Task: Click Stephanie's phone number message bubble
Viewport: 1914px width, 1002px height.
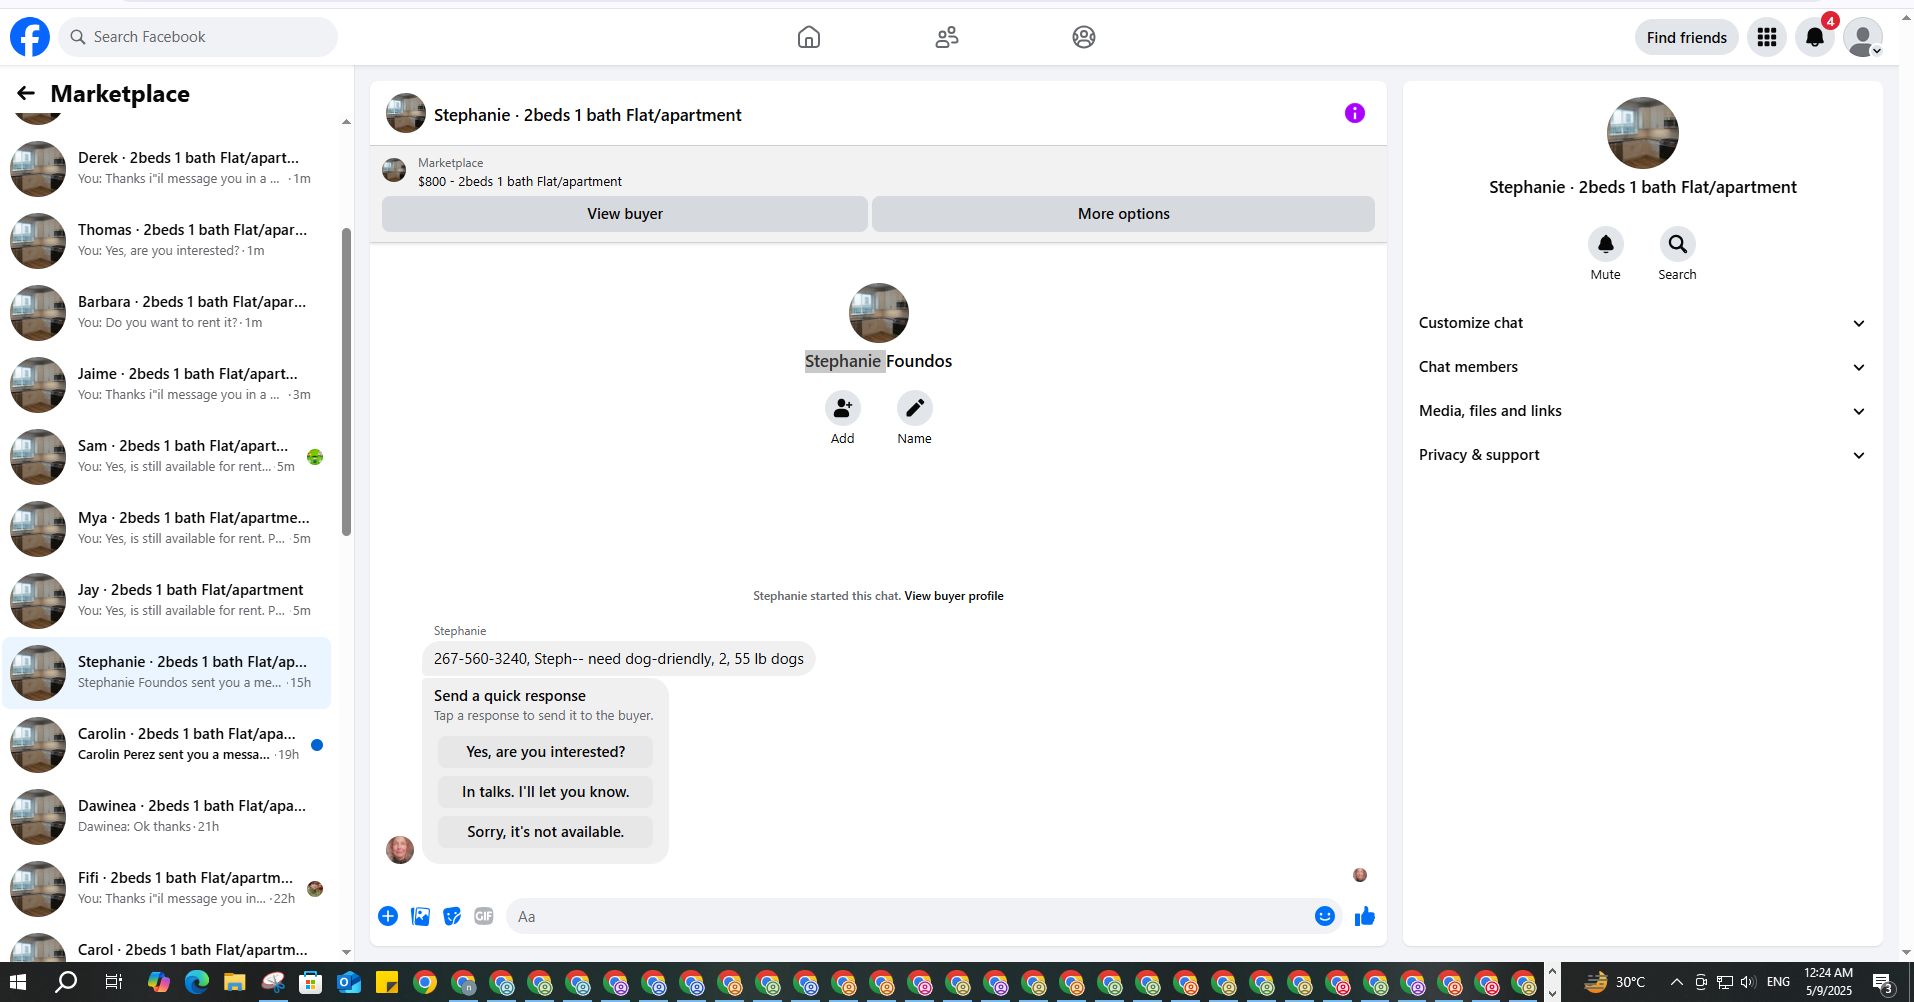Action: tap(619, 659)
